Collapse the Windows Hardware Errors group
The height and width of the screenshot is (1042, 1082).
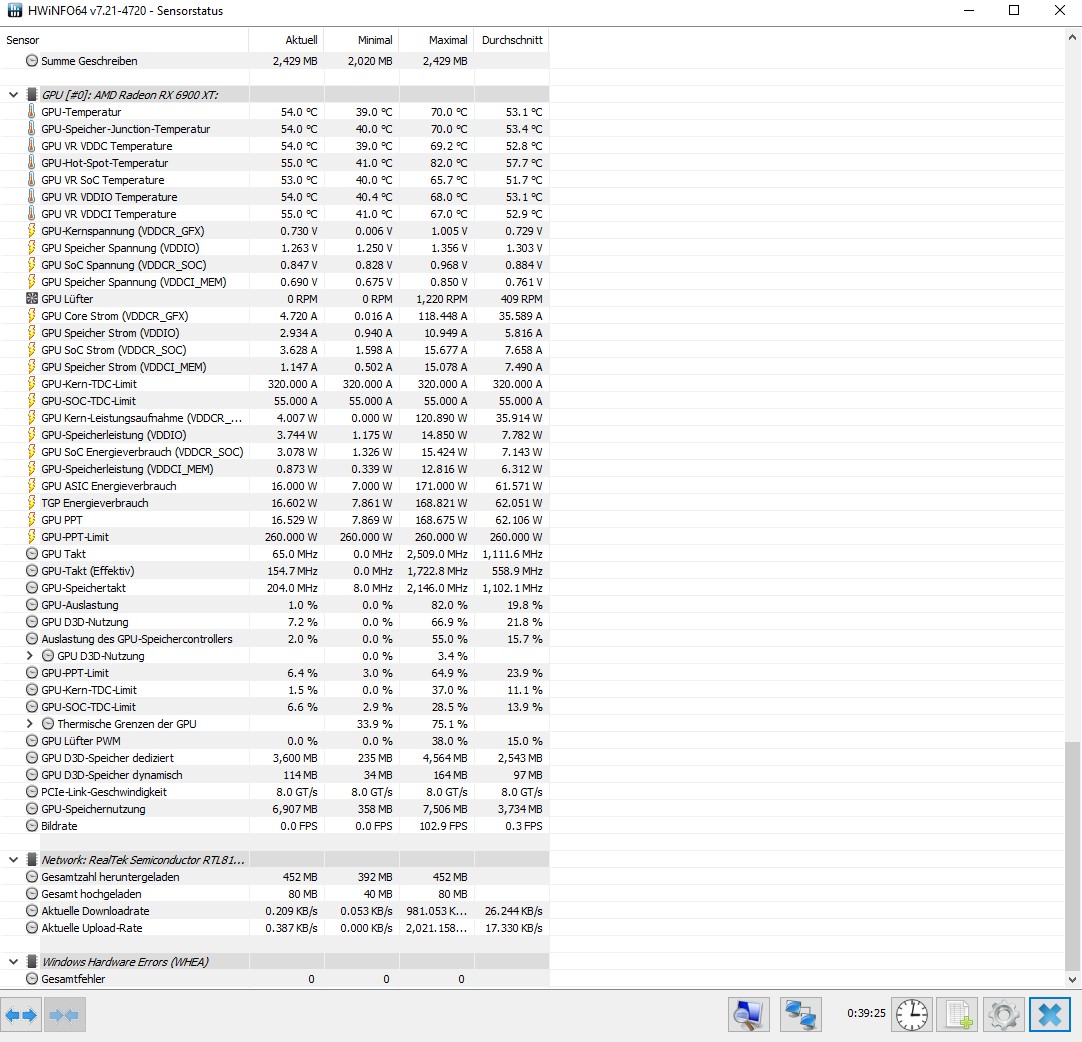pyautogui.click(x=13, y=962)
